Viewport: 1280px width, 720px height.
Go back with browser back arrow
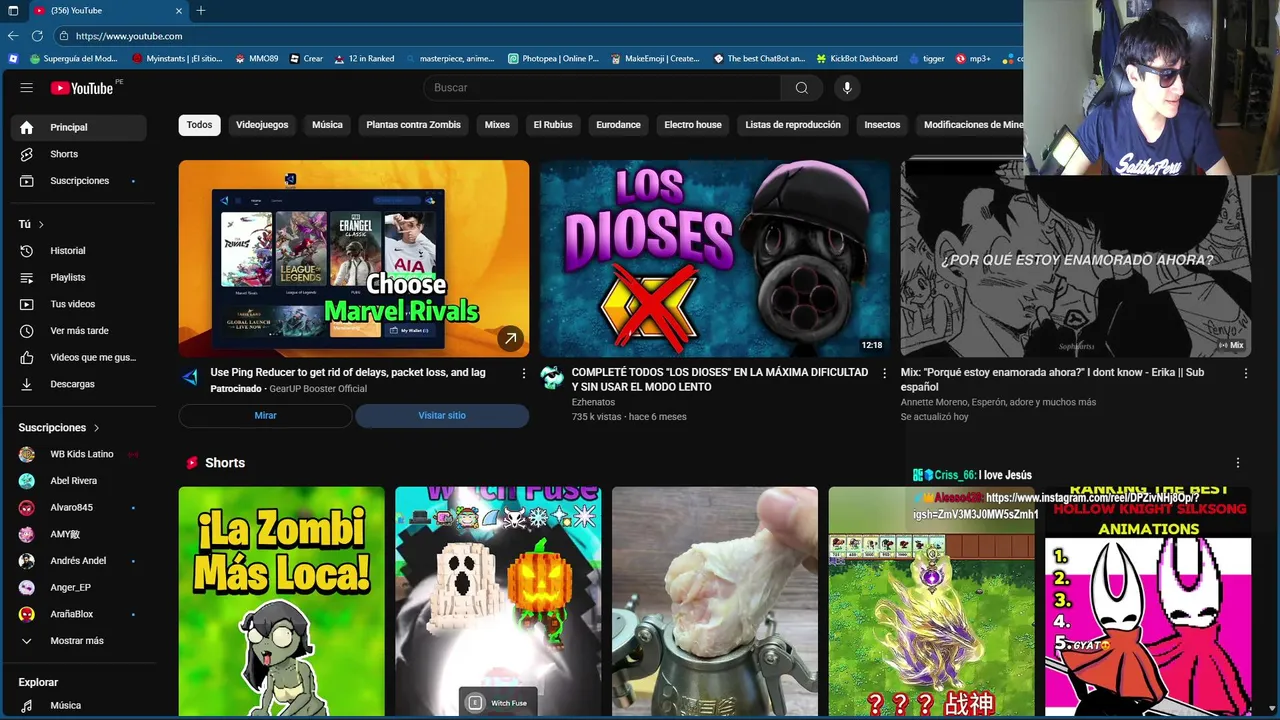pyautogui.click(x=13, y=36)
